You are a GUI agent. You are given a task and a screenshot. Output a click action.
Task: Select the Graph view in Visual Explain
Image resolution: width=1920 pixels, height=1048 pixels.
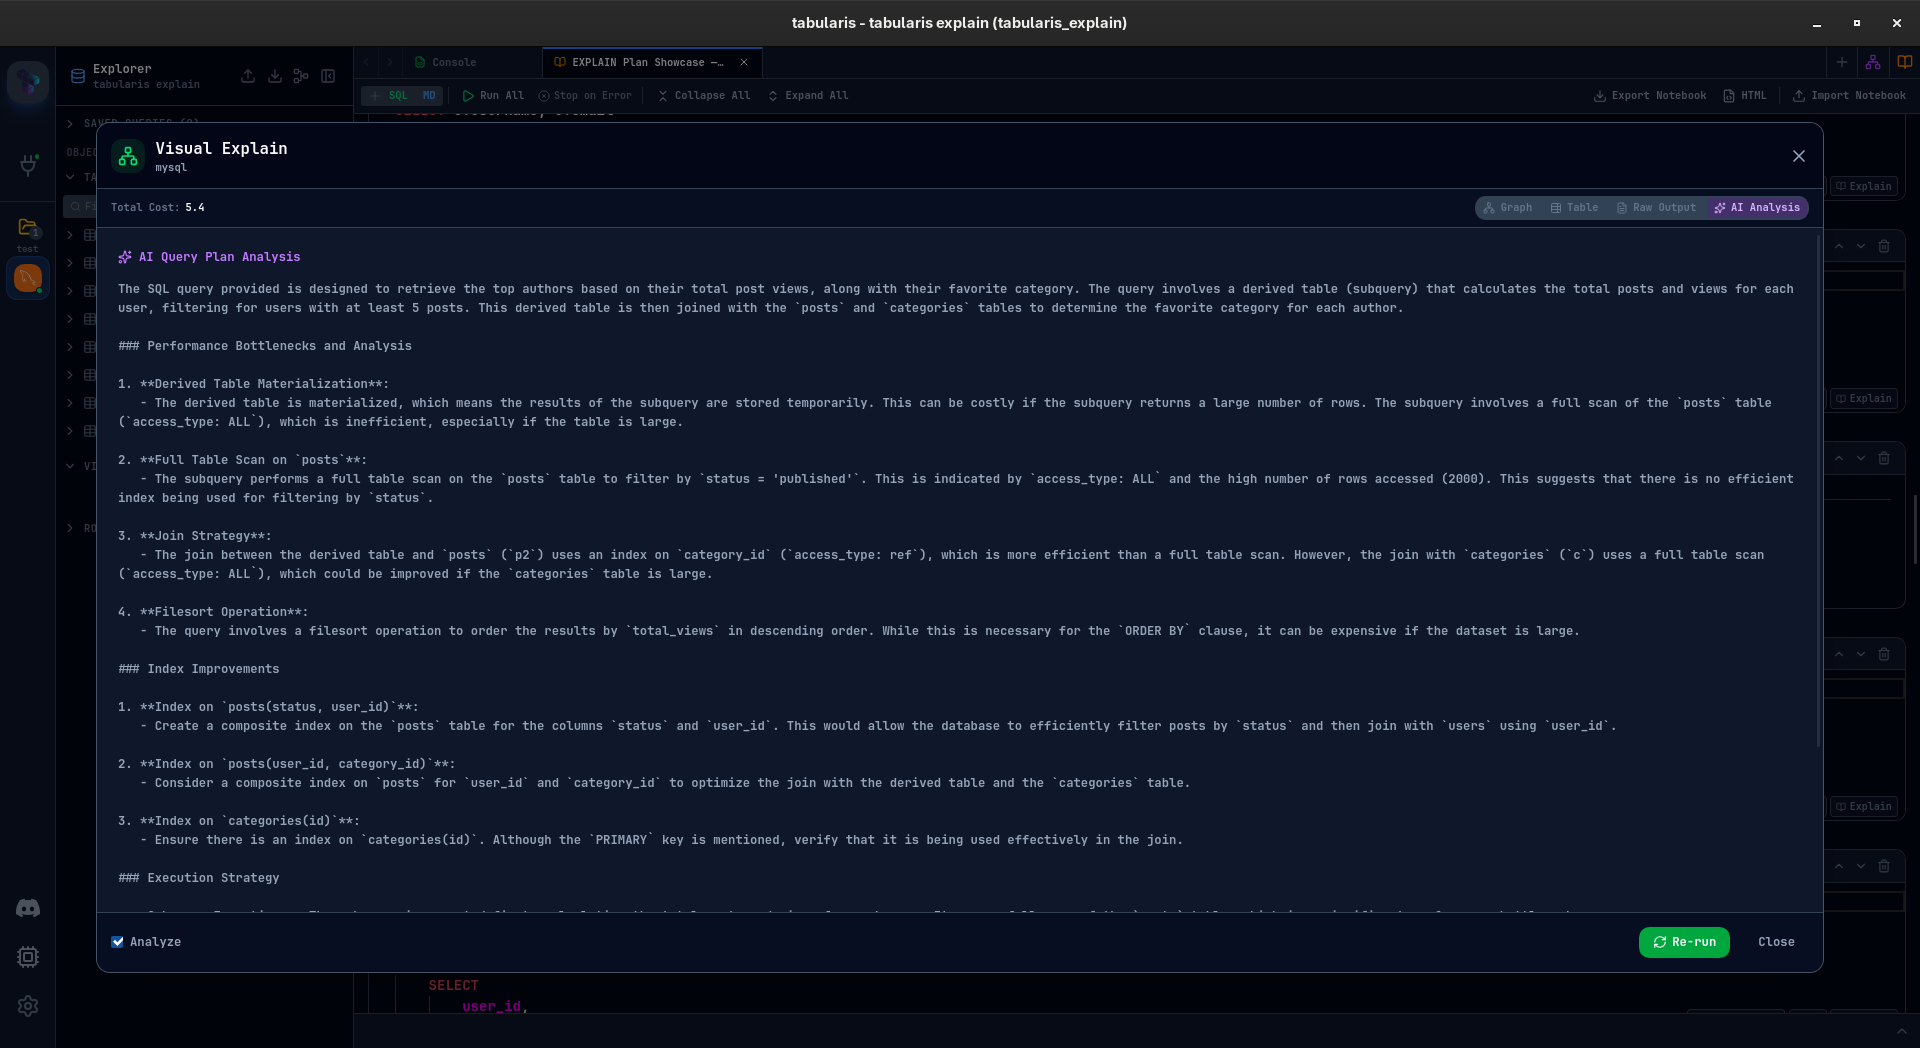click(x=1508, y=208)
